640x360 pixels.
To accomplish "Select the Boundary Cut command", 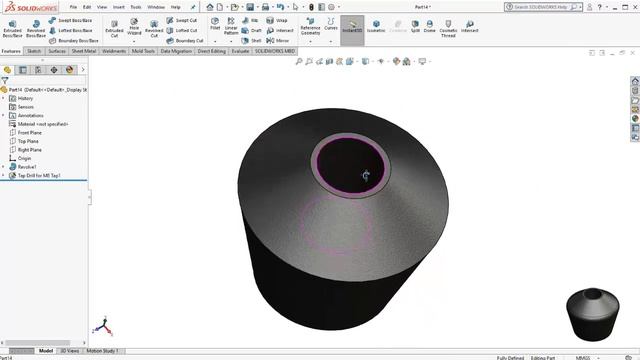I will [184, 41].
